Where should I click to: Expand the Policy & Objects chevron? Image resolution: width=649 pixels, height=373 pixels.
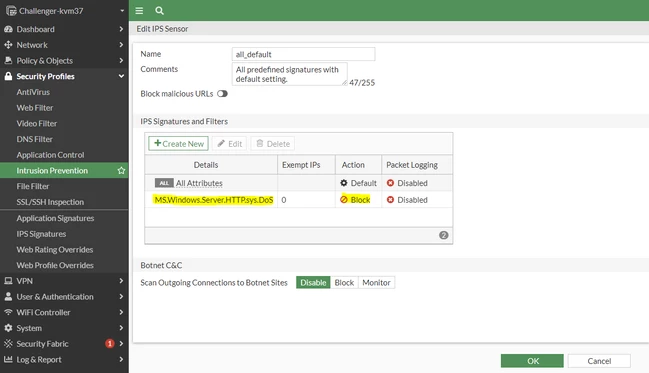click(121, 60)
